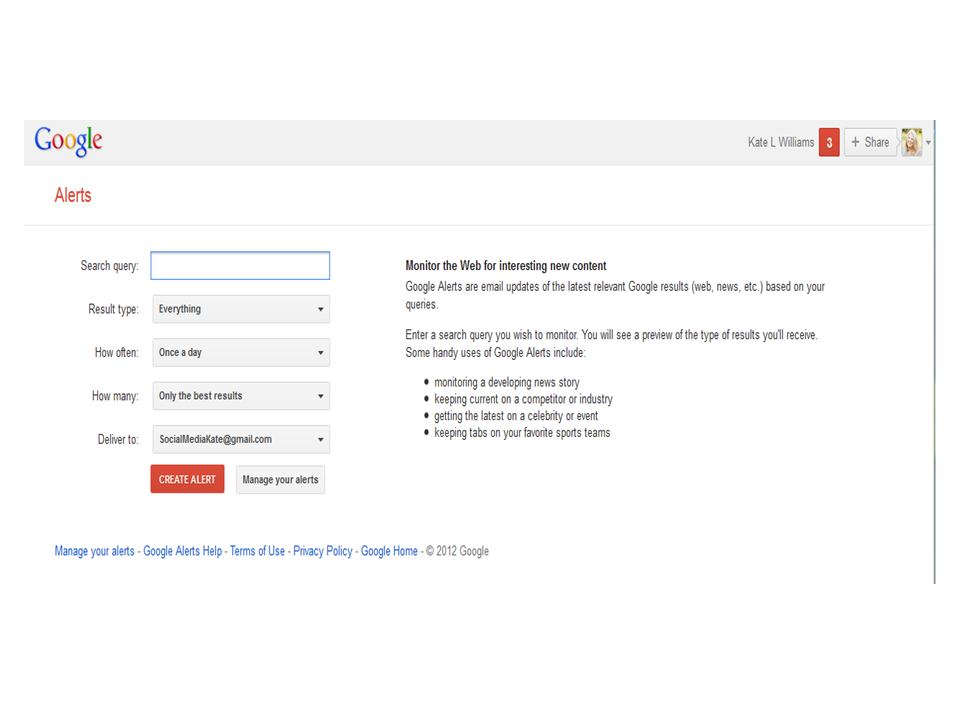Image resolution: width=960 pixels, height=720 pixels.
Task: Click the How often label
Action: tap(116, 353)
